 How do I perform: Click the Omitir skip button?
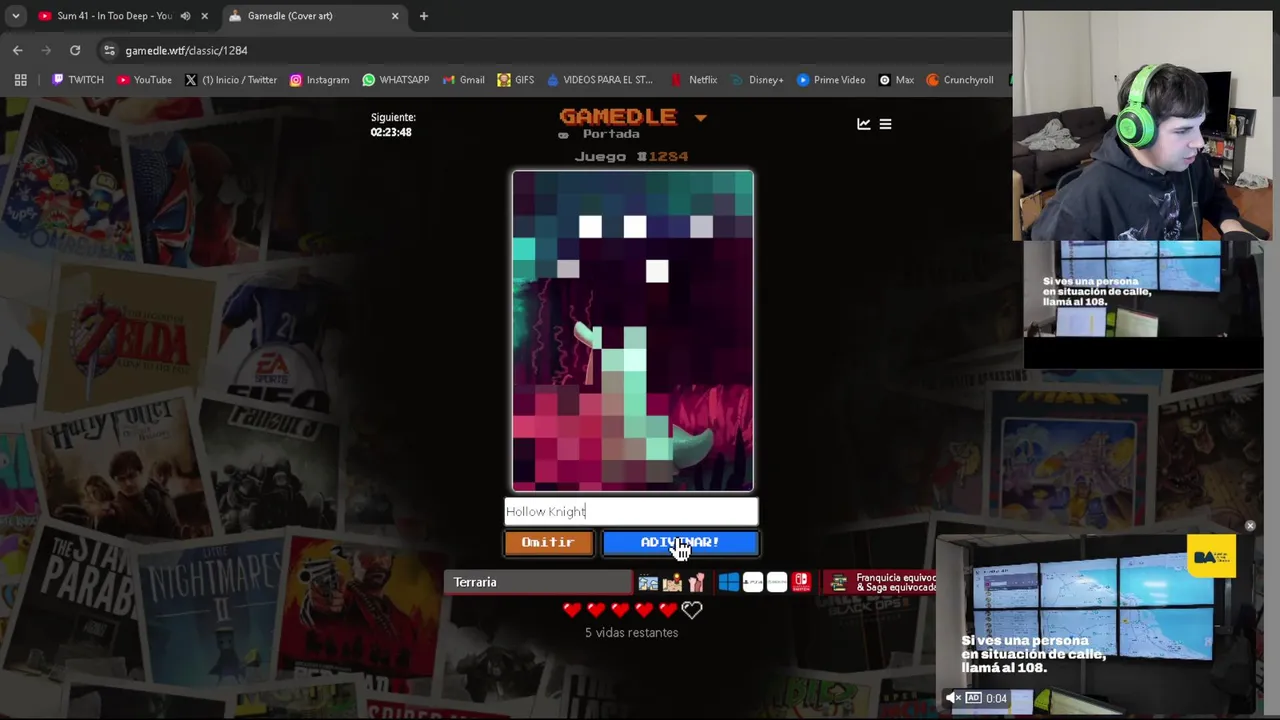coord(548,542)
